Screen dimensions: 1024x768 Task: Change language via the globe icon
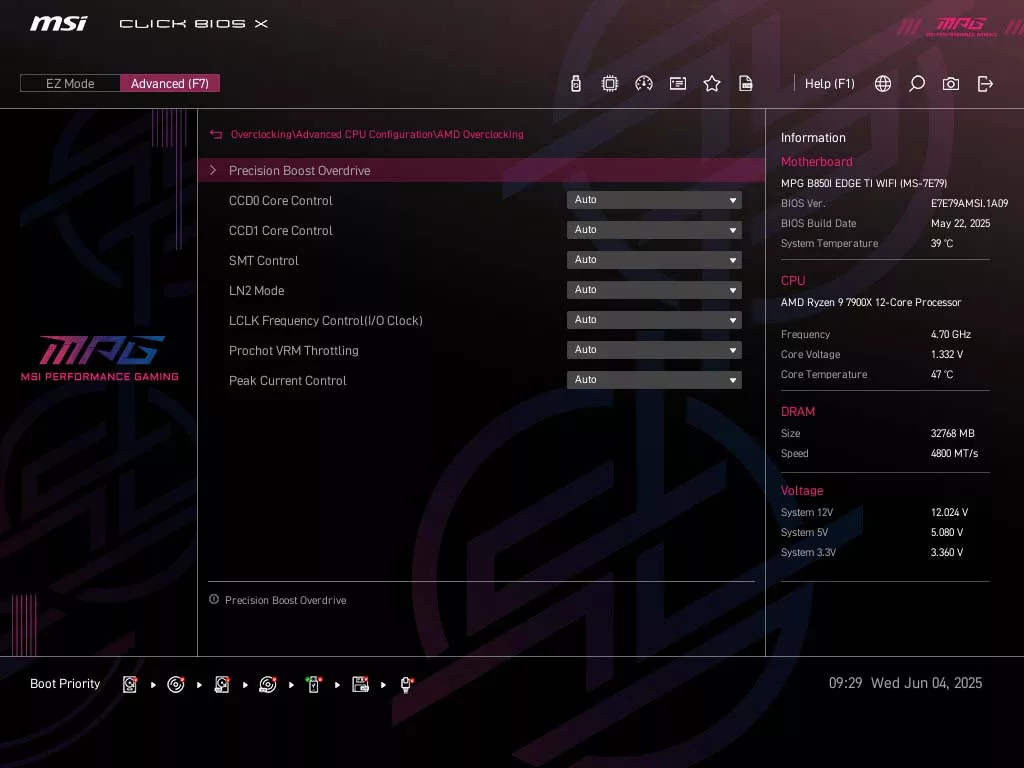click(x=883, y=84)
